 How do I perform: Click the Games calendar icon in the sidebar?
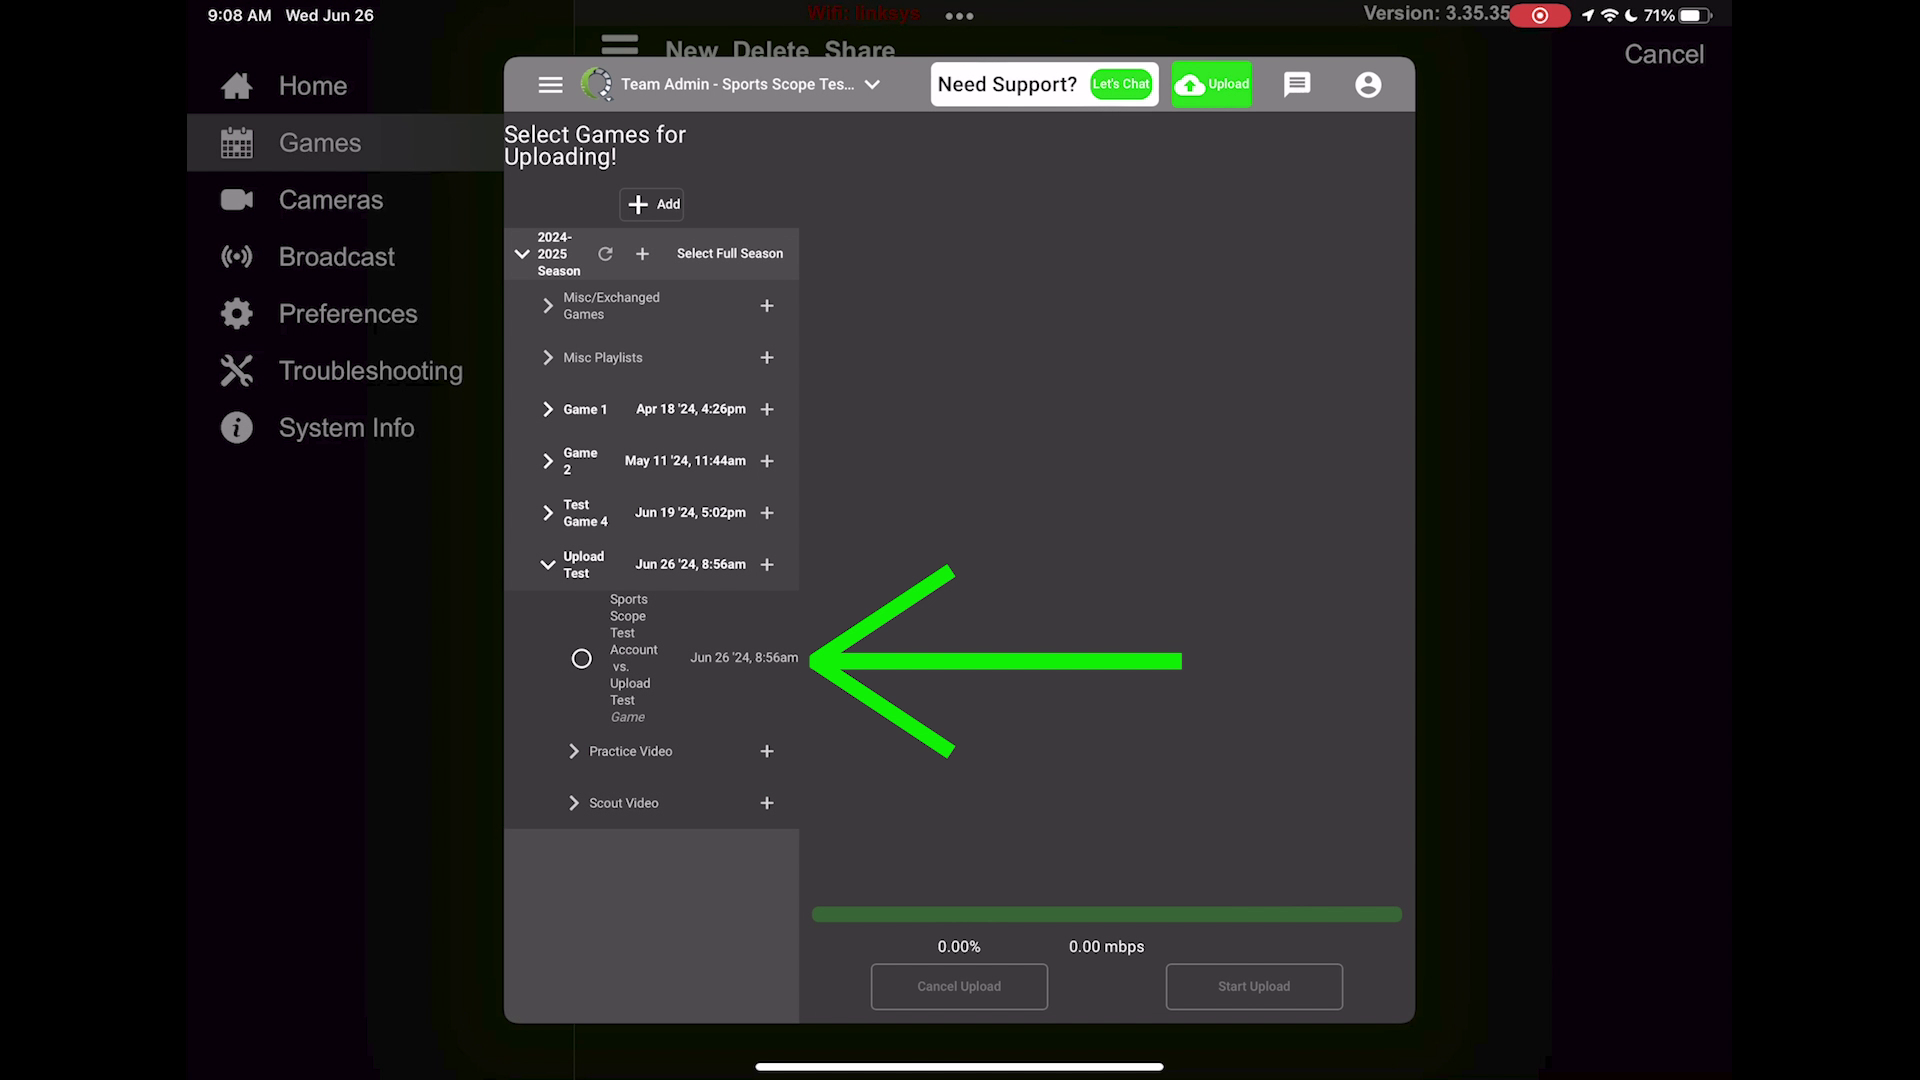[x=237, y=143]
